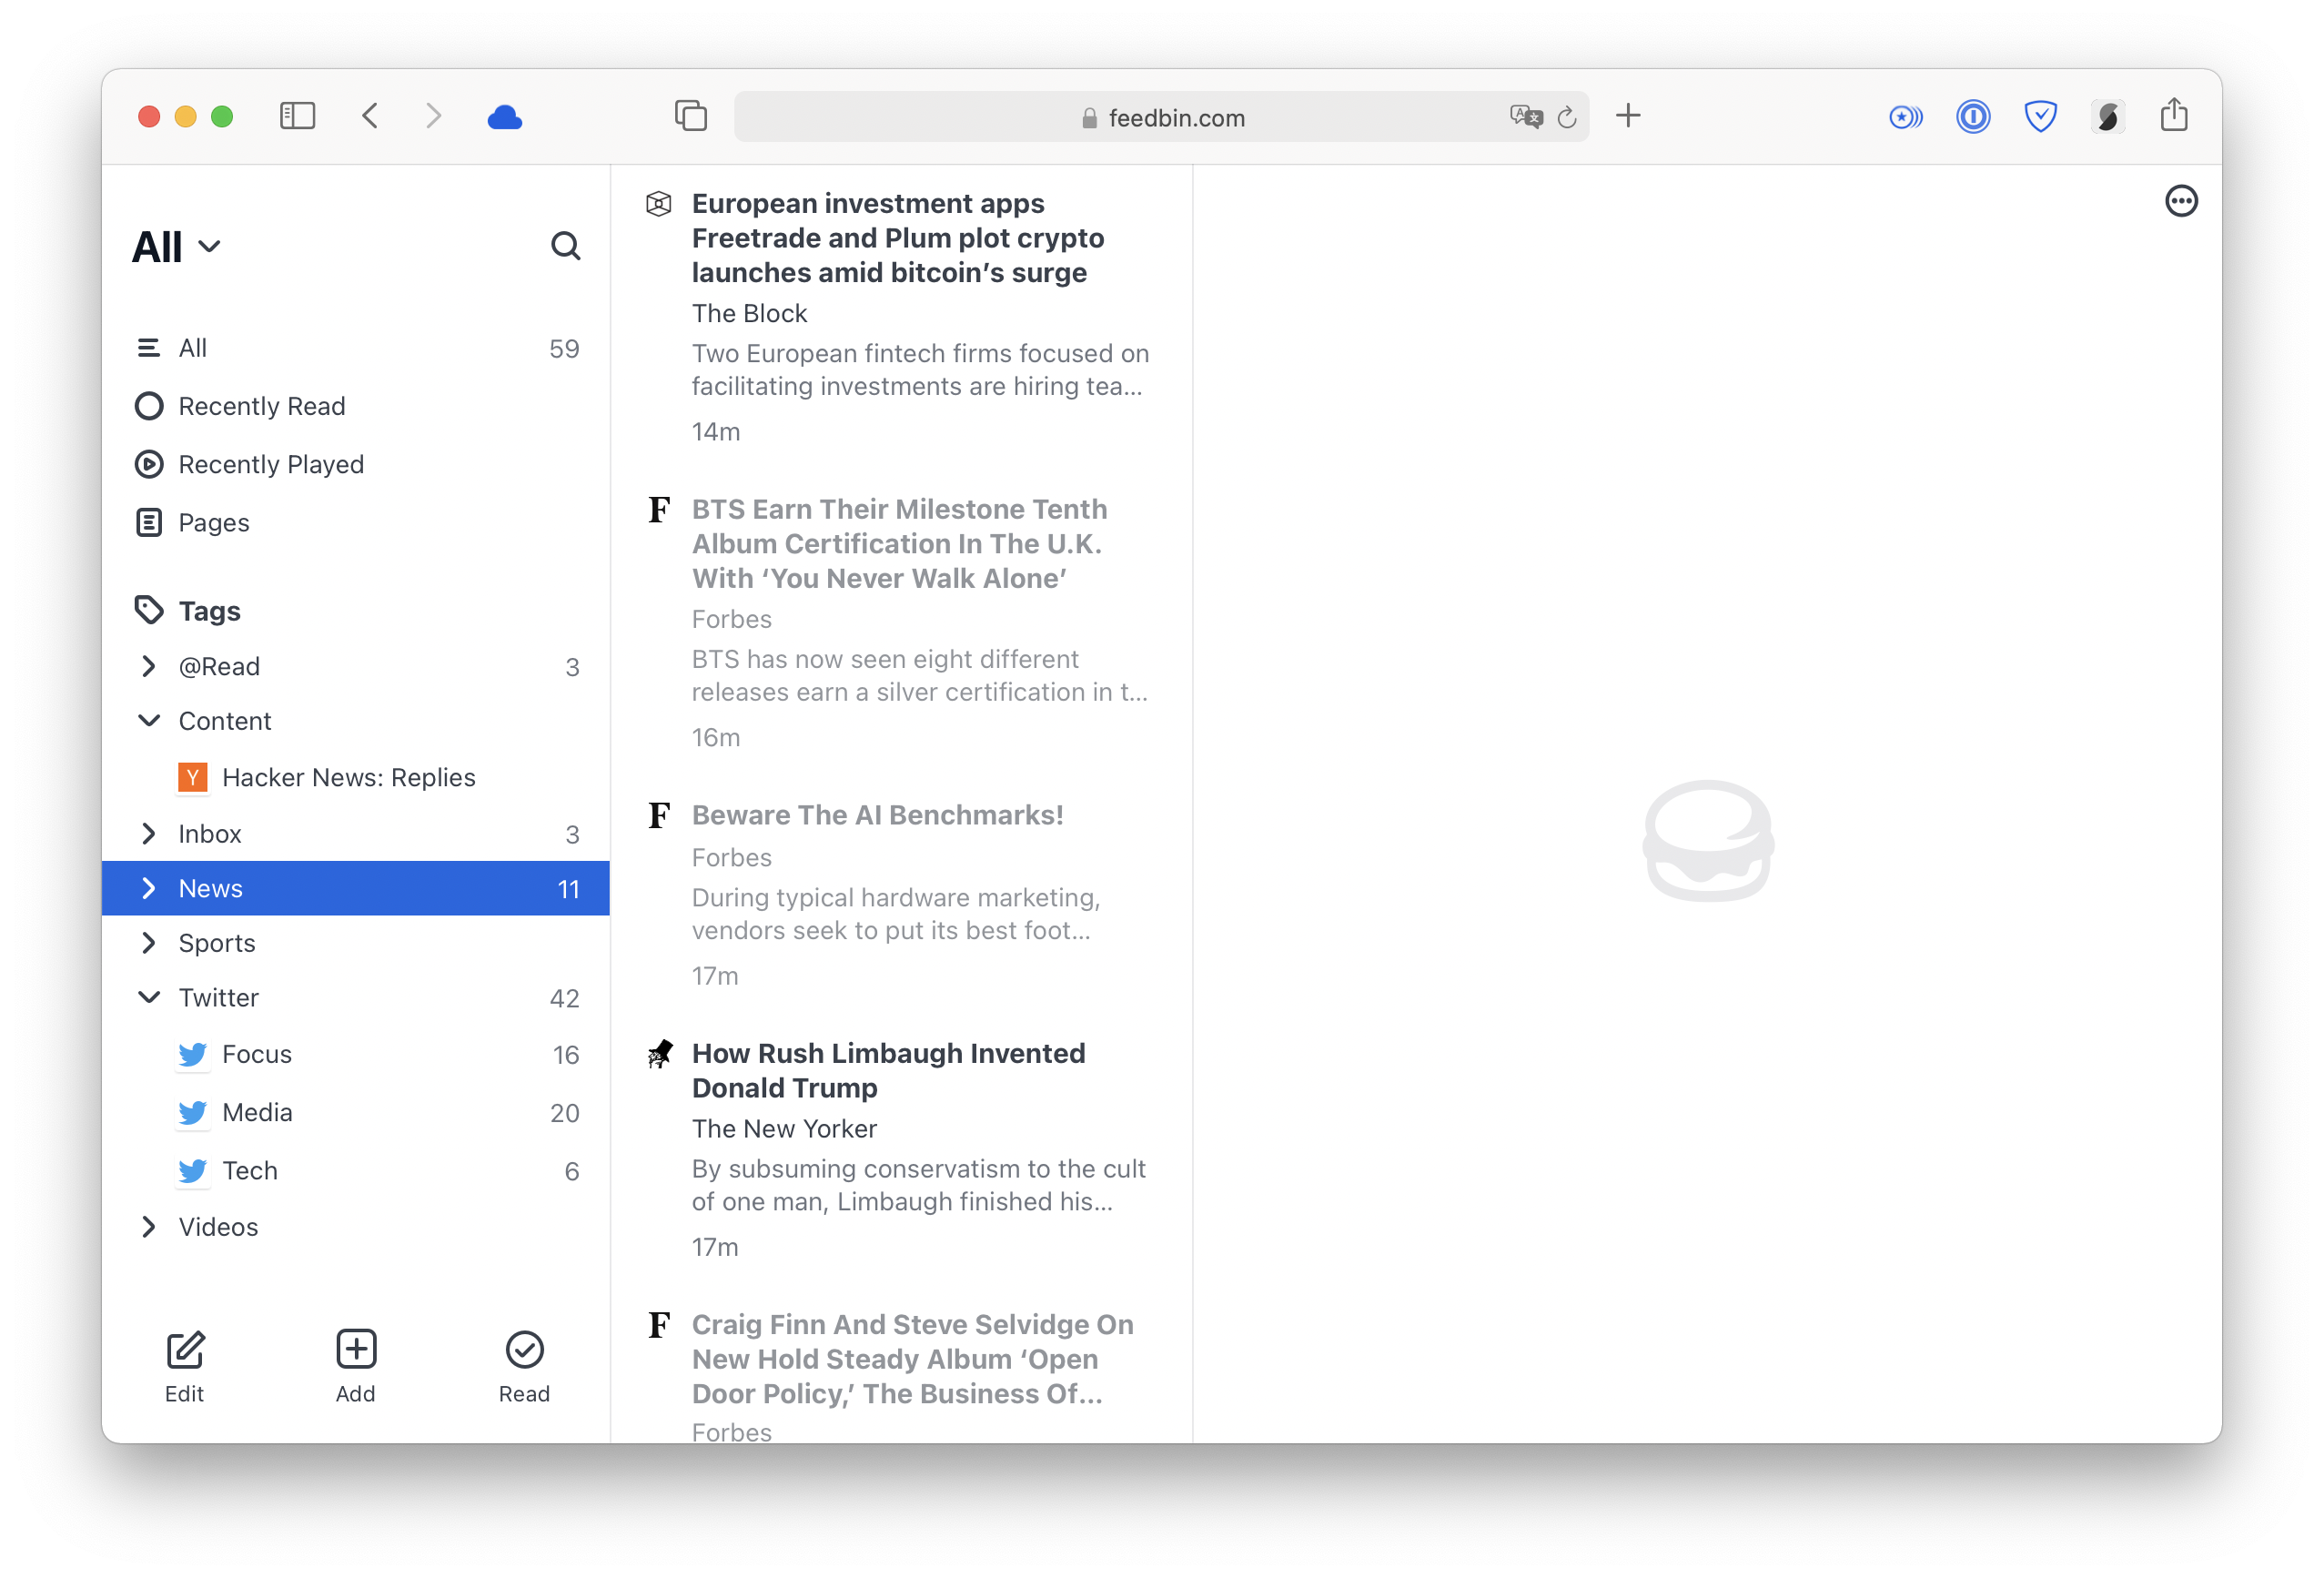Select the Focus Twitter list
Screen dimensions: 2324x1578
(257, 1053)
